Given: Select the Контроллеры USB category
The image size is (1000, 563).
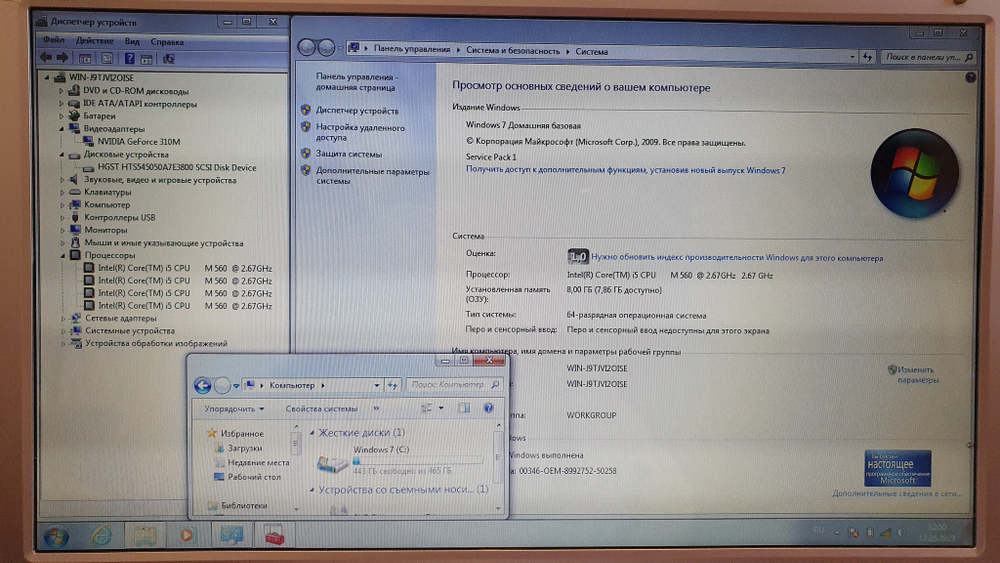Looking at the screenshot, I should coord(119,217).
